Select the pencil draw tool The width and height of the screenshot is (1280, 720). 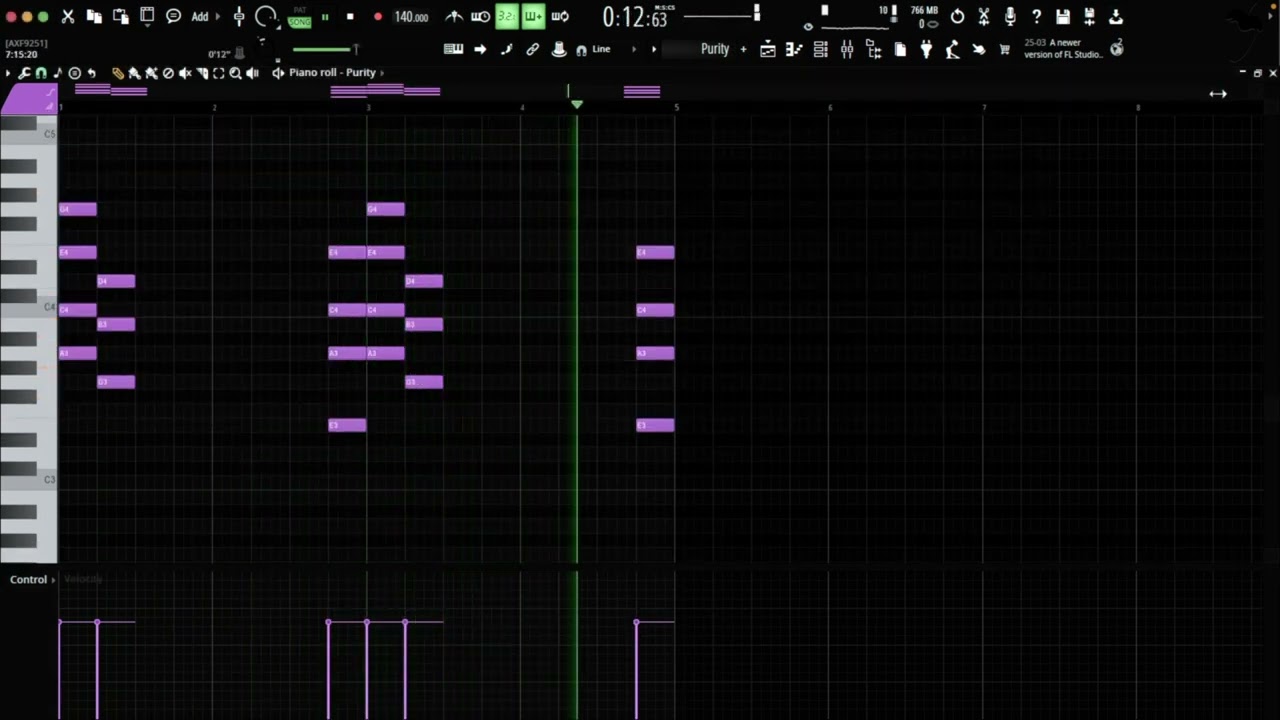point(118,73)
